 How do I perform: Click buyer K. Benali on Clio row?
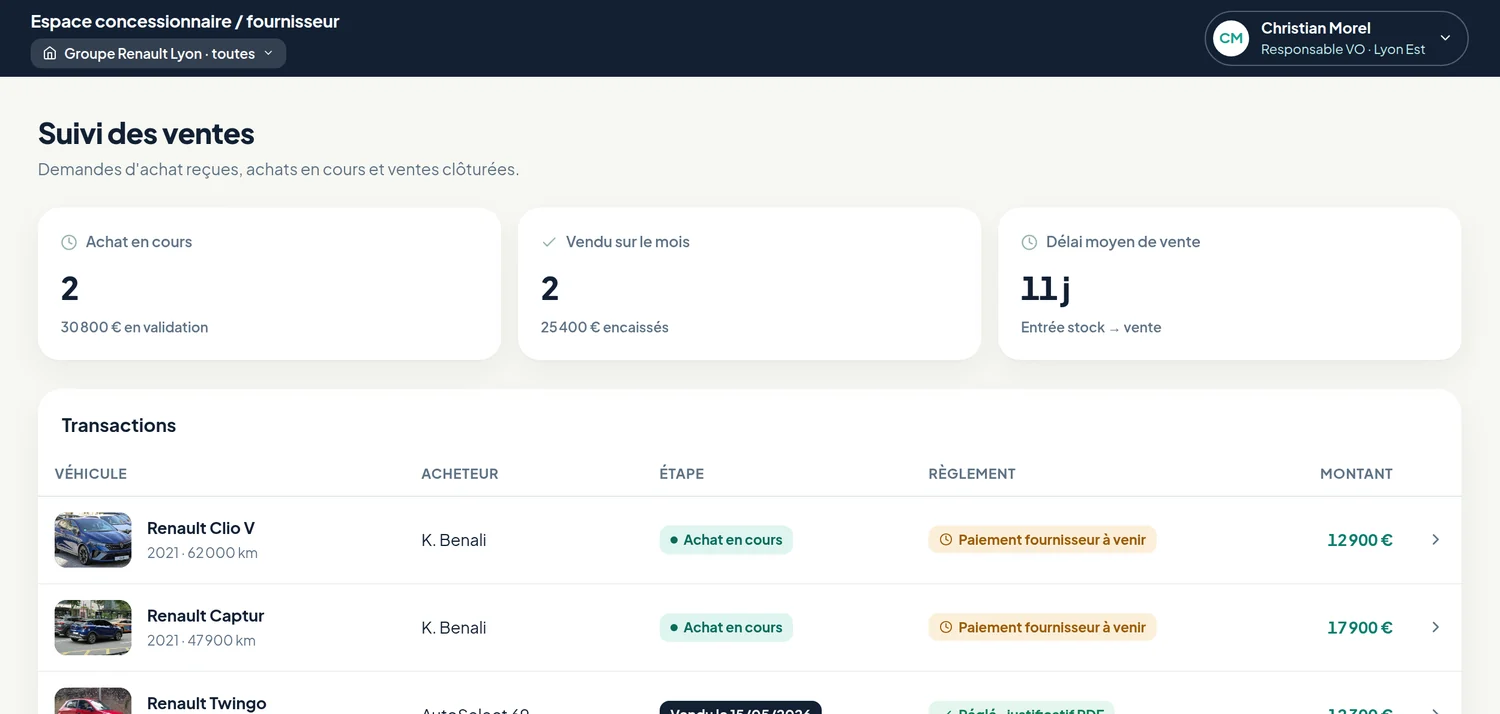point(454,540)
